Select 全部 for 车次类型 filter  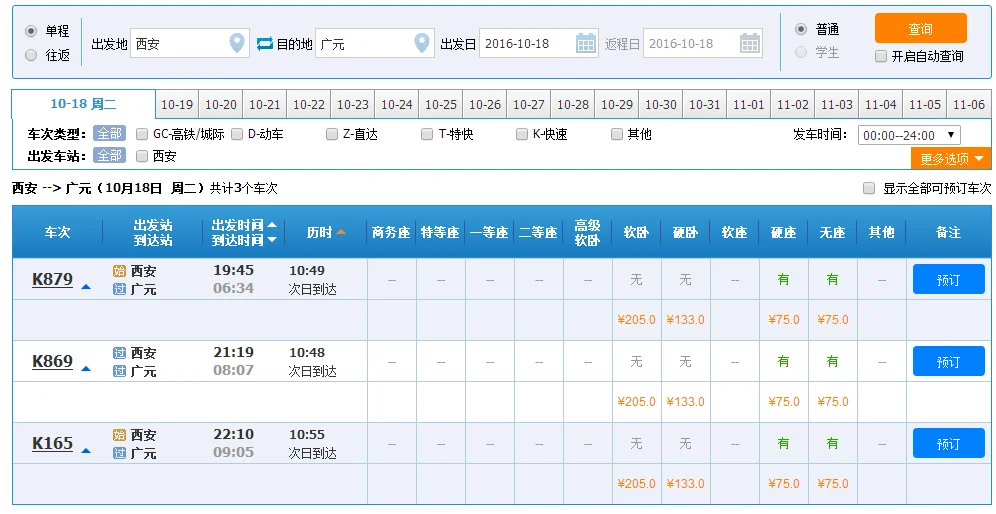coord(109,134)
